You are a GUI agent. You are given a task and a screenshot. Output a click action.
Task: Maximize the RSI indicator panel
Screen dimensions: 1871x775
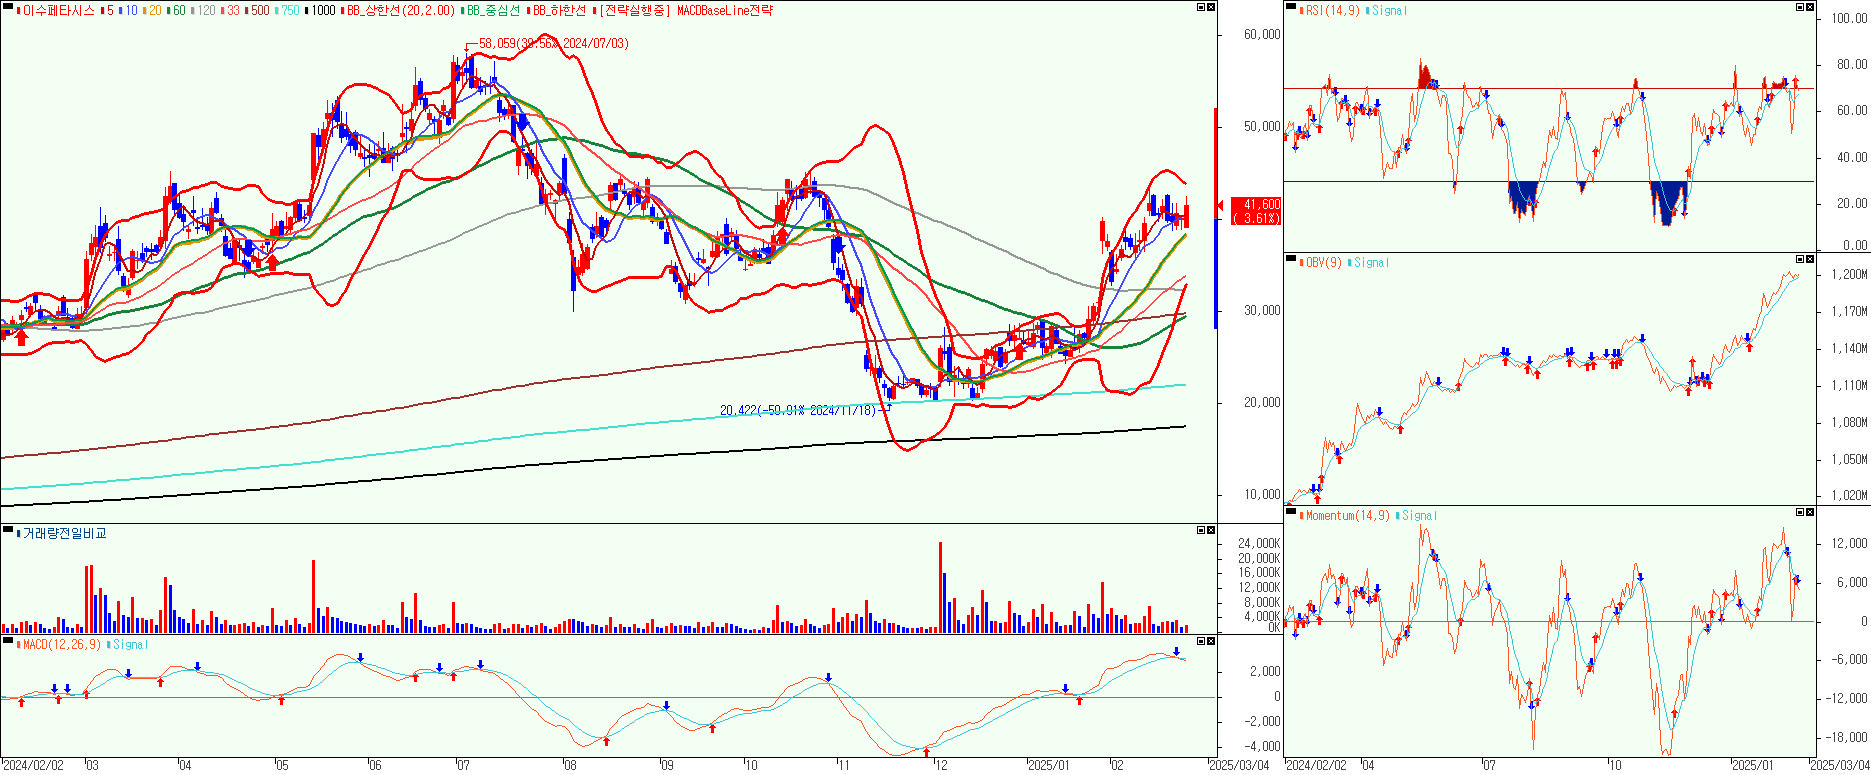point(1799,7)
